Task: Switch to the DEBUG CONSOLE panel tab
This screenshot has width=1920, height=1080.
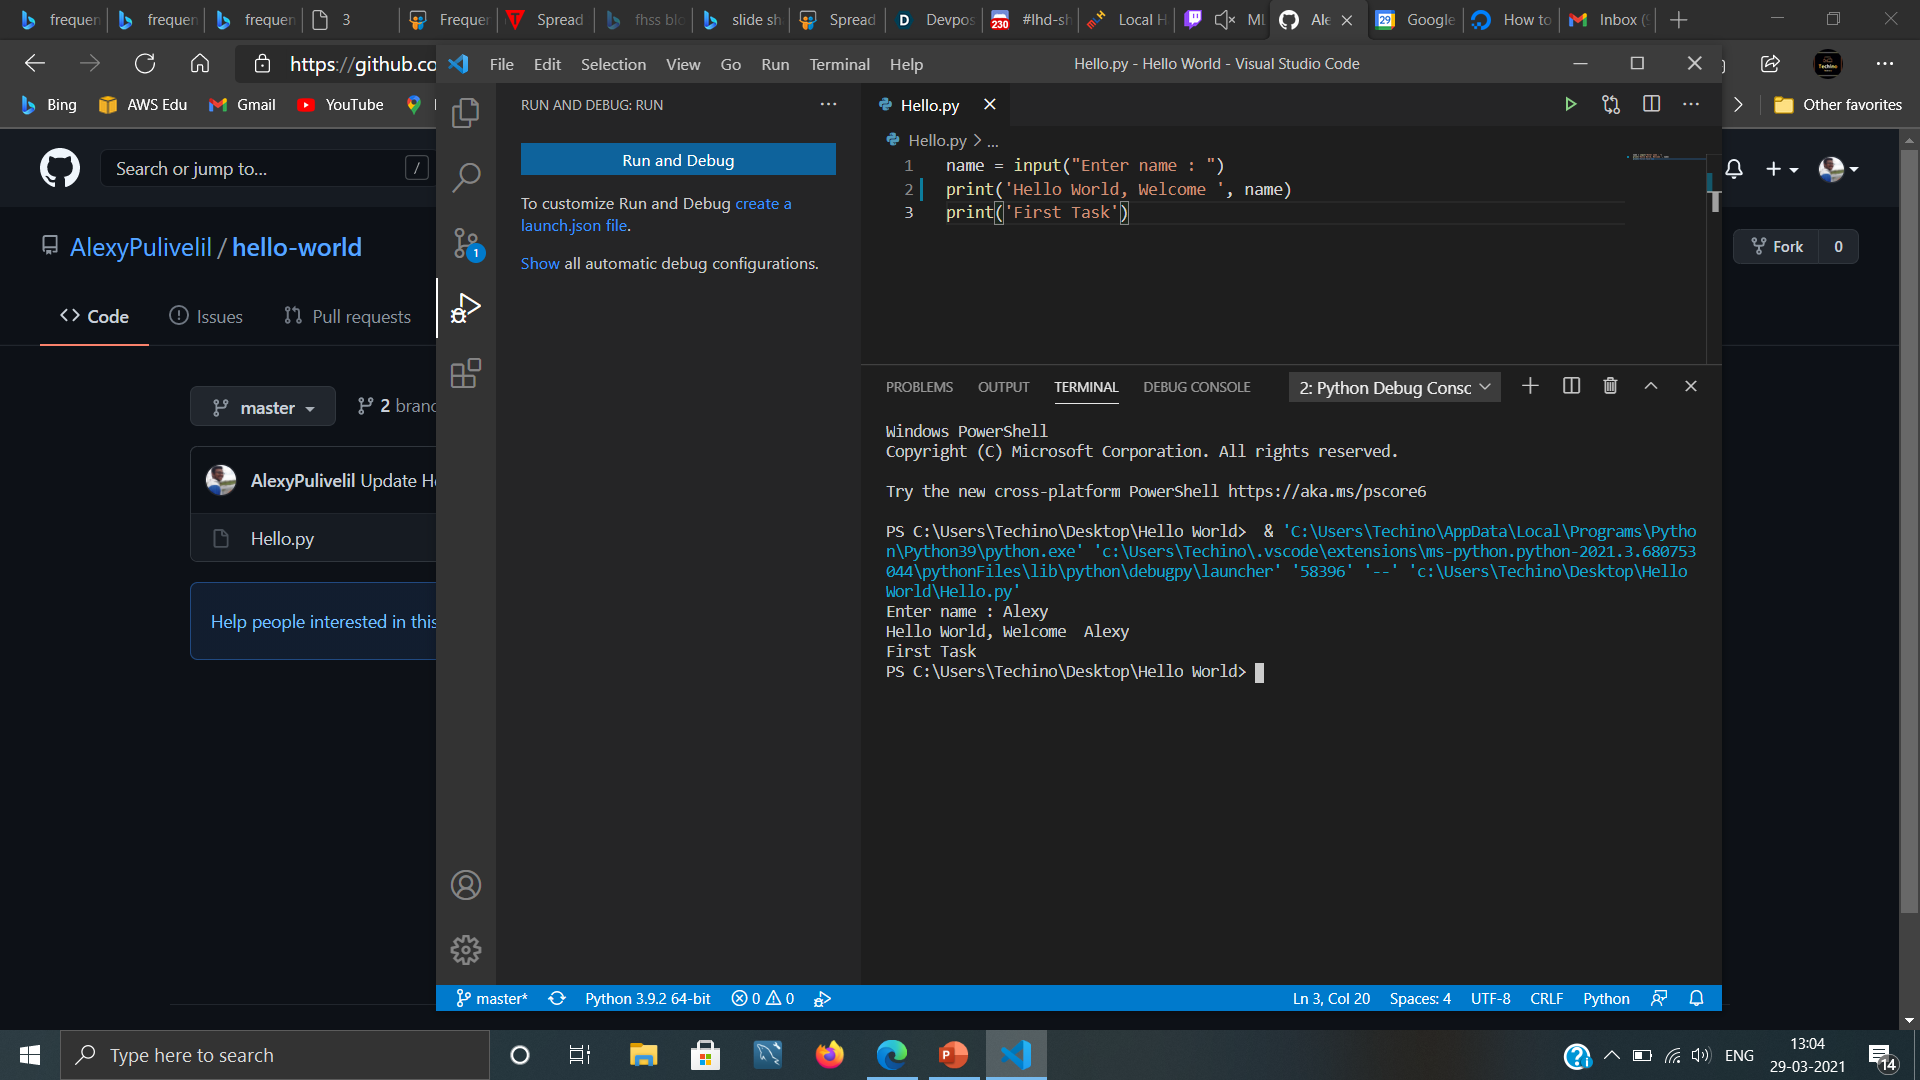Action: [1196, 387]
